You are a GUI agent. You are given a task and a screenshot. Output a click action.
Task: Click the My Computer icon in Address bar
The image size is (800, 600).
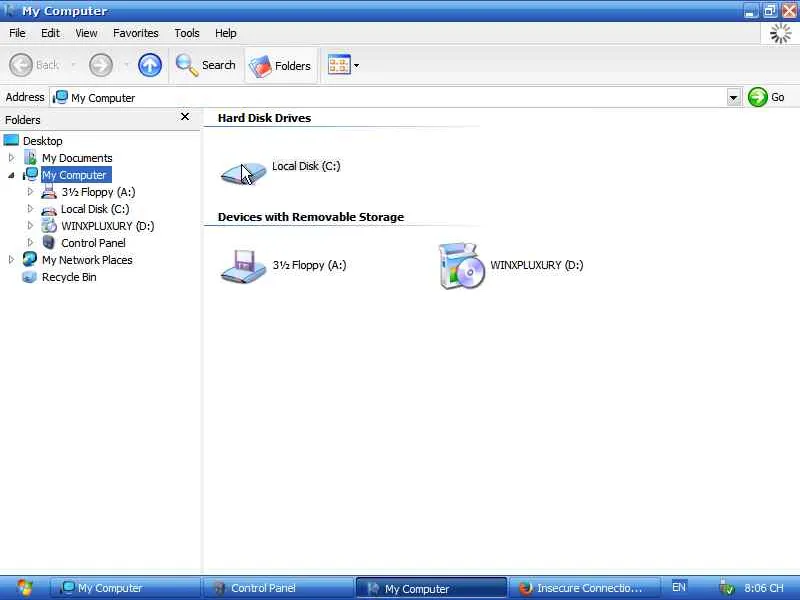(60, 97)
